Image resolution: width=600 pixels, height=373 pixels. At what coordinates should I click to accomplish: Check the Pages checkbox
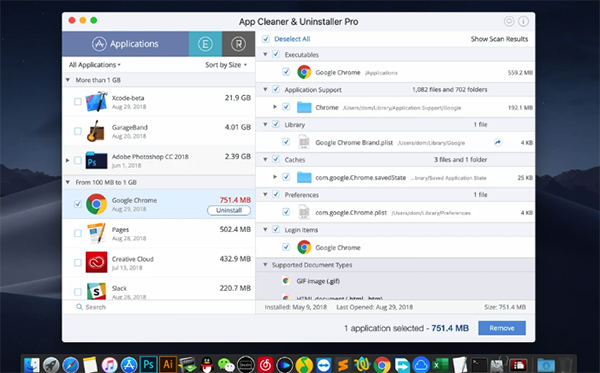click(78, 233)
